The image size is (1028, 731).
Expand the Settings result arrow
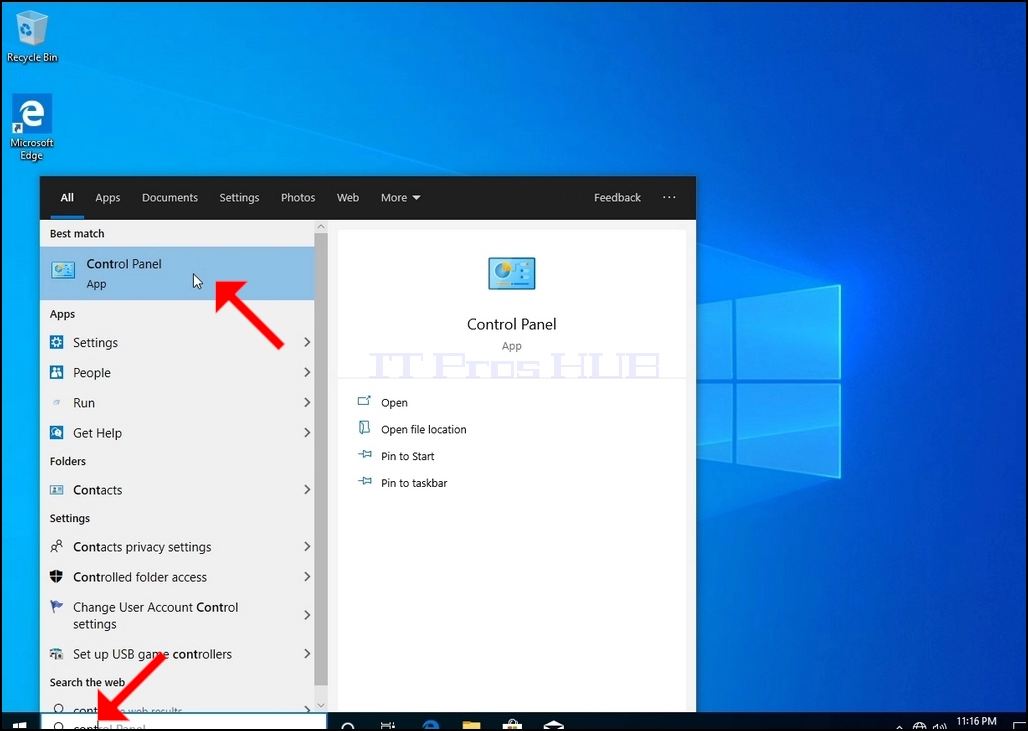click(x=307, y=342)
